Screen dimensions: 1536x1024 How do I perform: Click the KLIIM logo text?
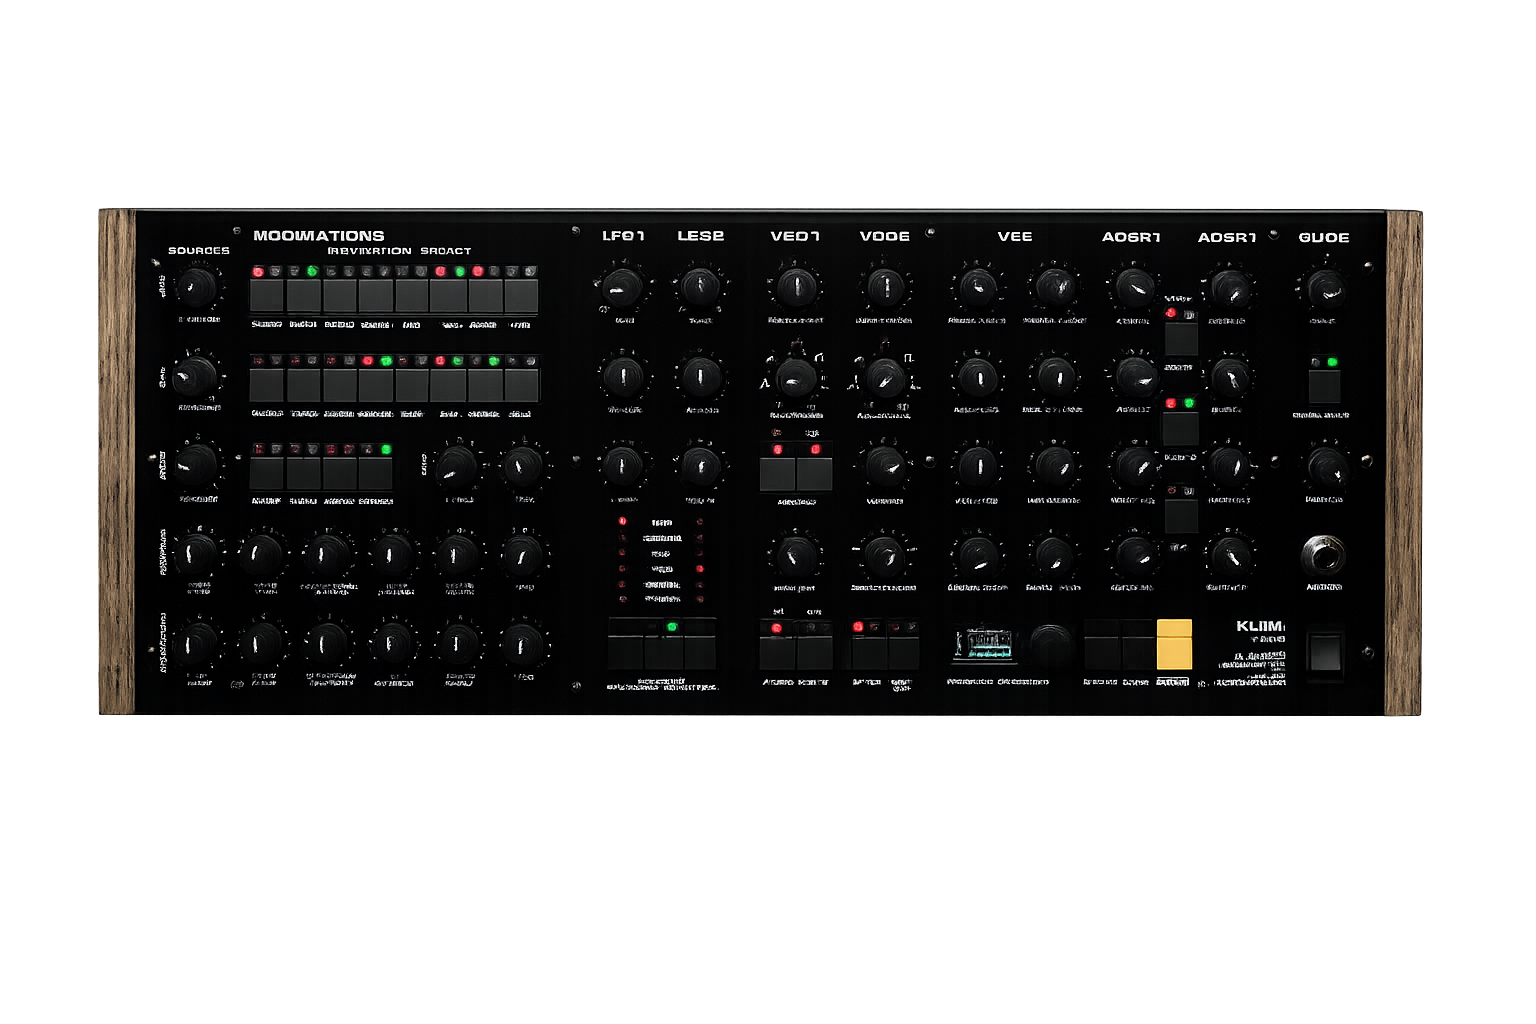coord(1260,626)
